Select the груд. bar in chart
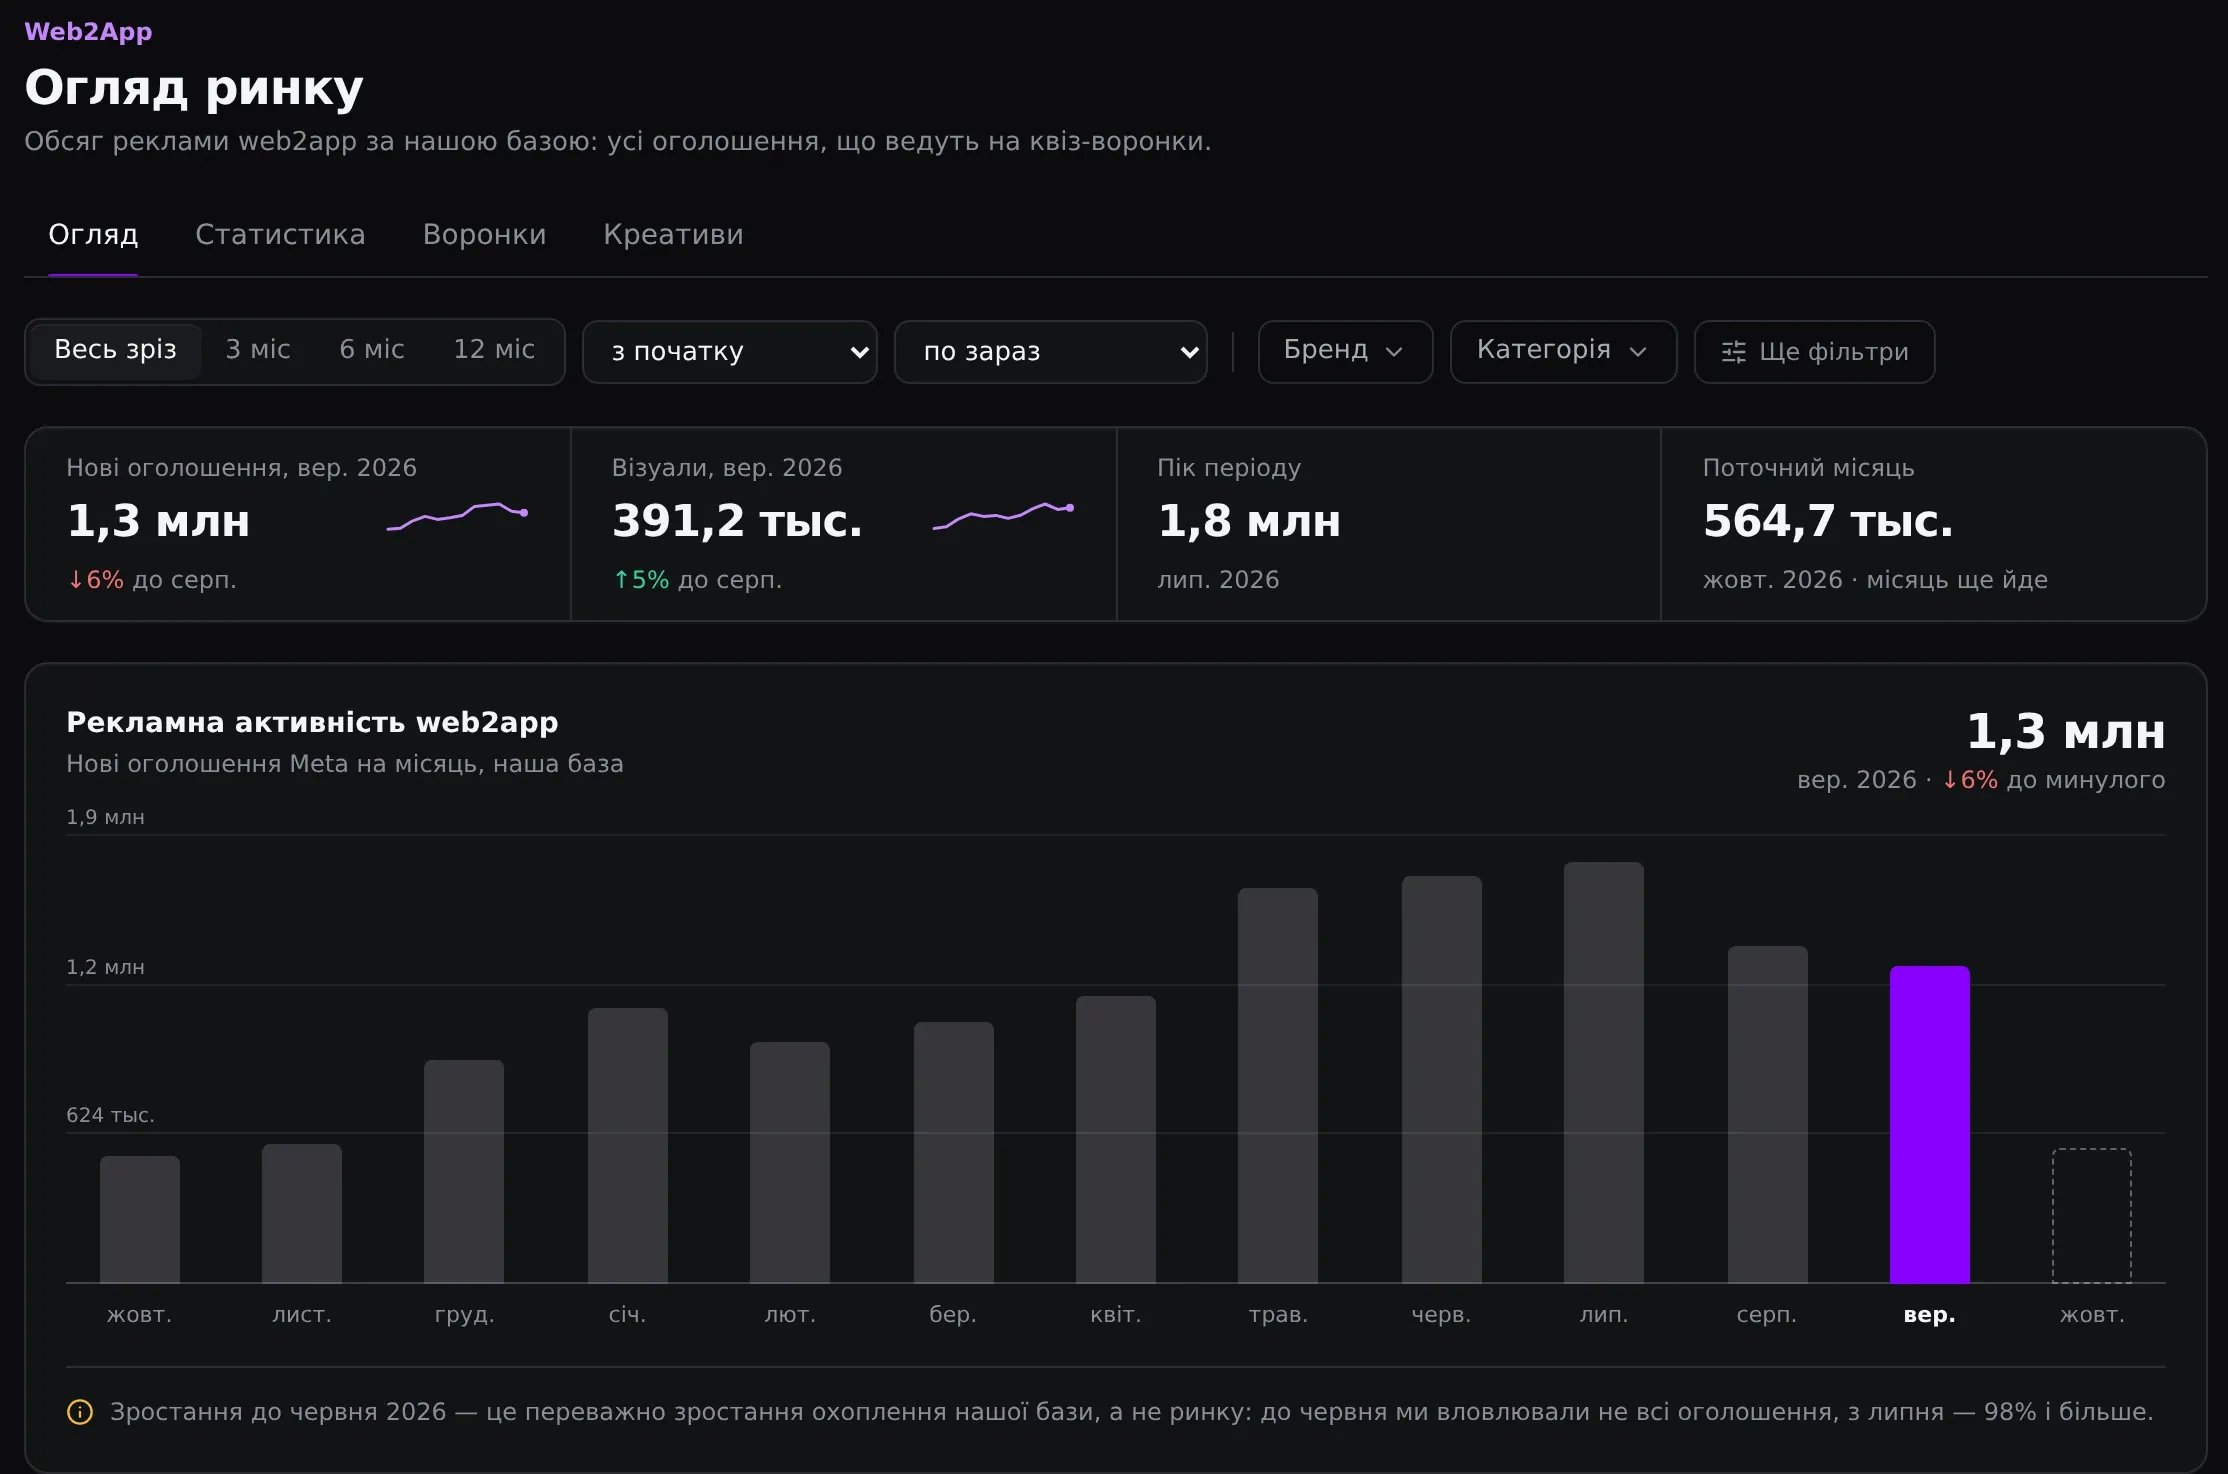 point(463,1171)
